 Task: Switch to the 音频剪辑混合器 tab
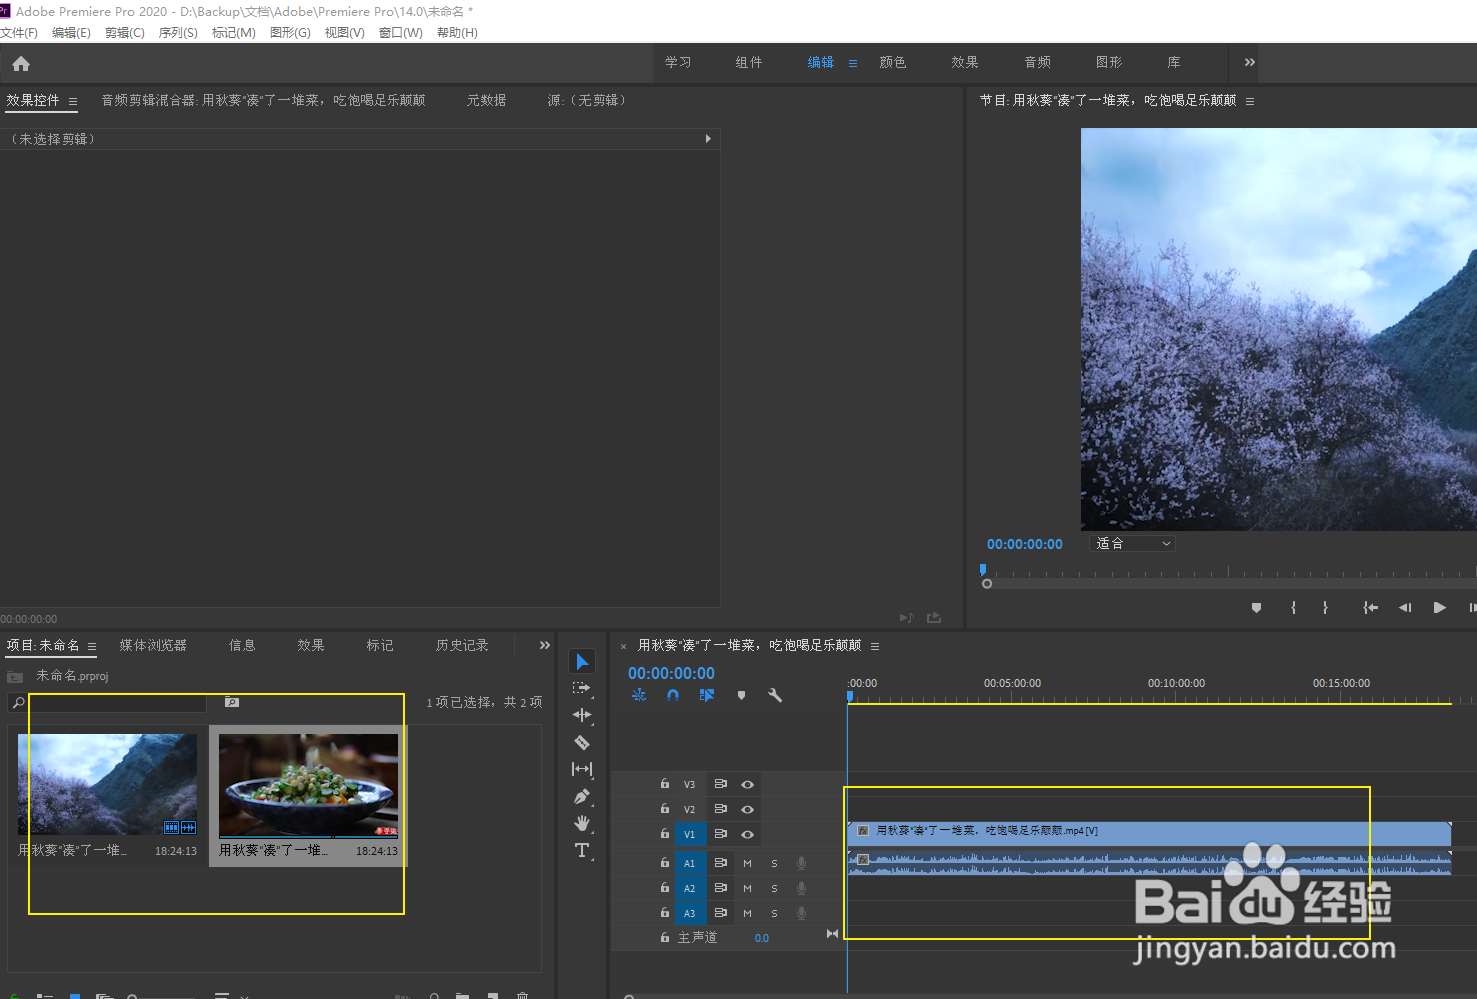tap(263, 100)
